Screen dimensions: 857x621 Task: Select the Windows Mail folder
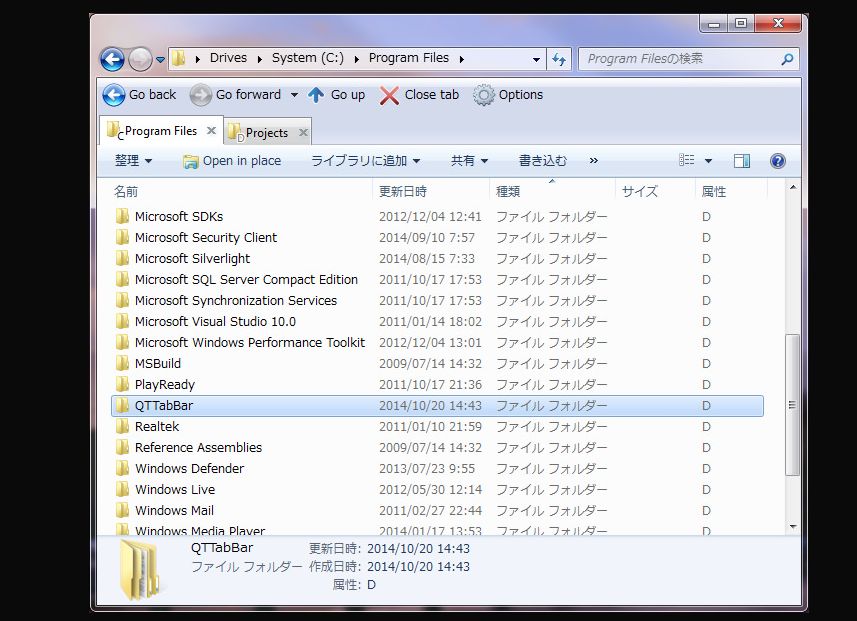[x=437, y=511]
